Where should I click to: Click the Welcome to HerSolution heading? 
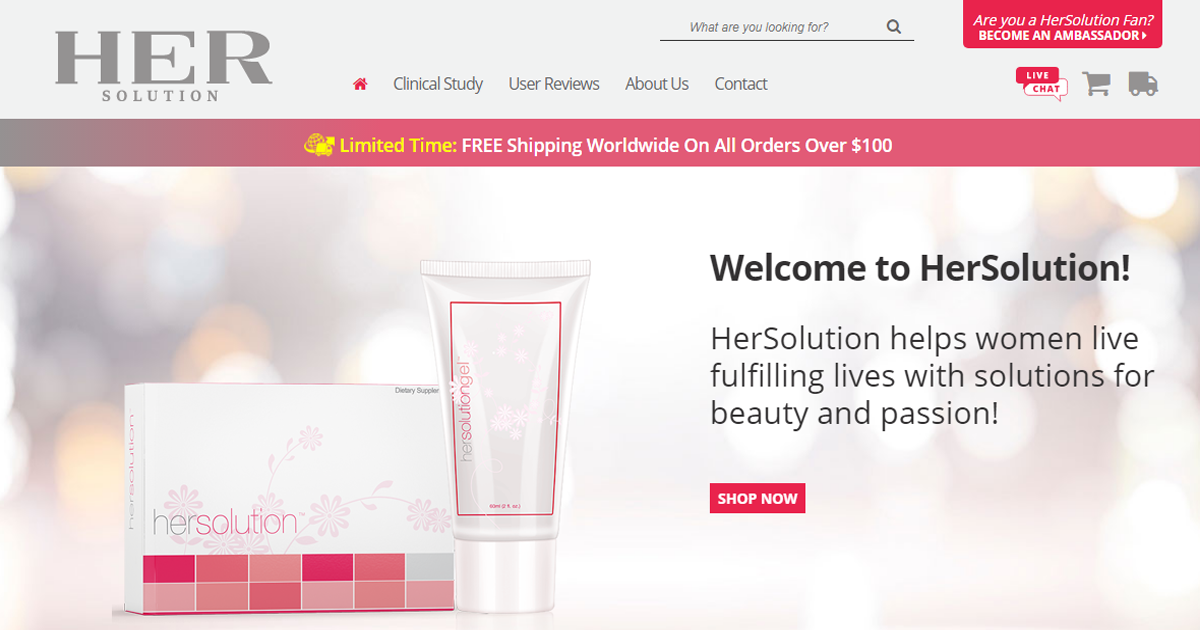point(920,268)
